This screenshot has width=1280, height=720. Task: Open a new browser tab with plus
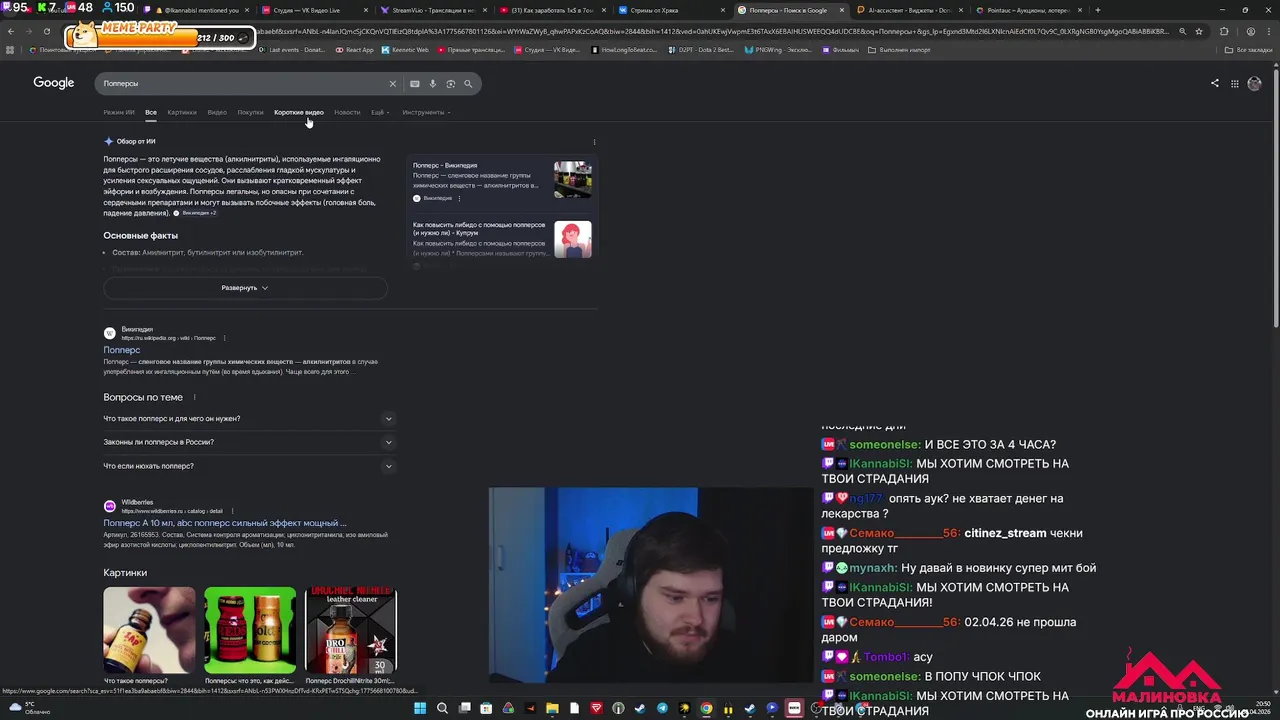point(1098,10)
